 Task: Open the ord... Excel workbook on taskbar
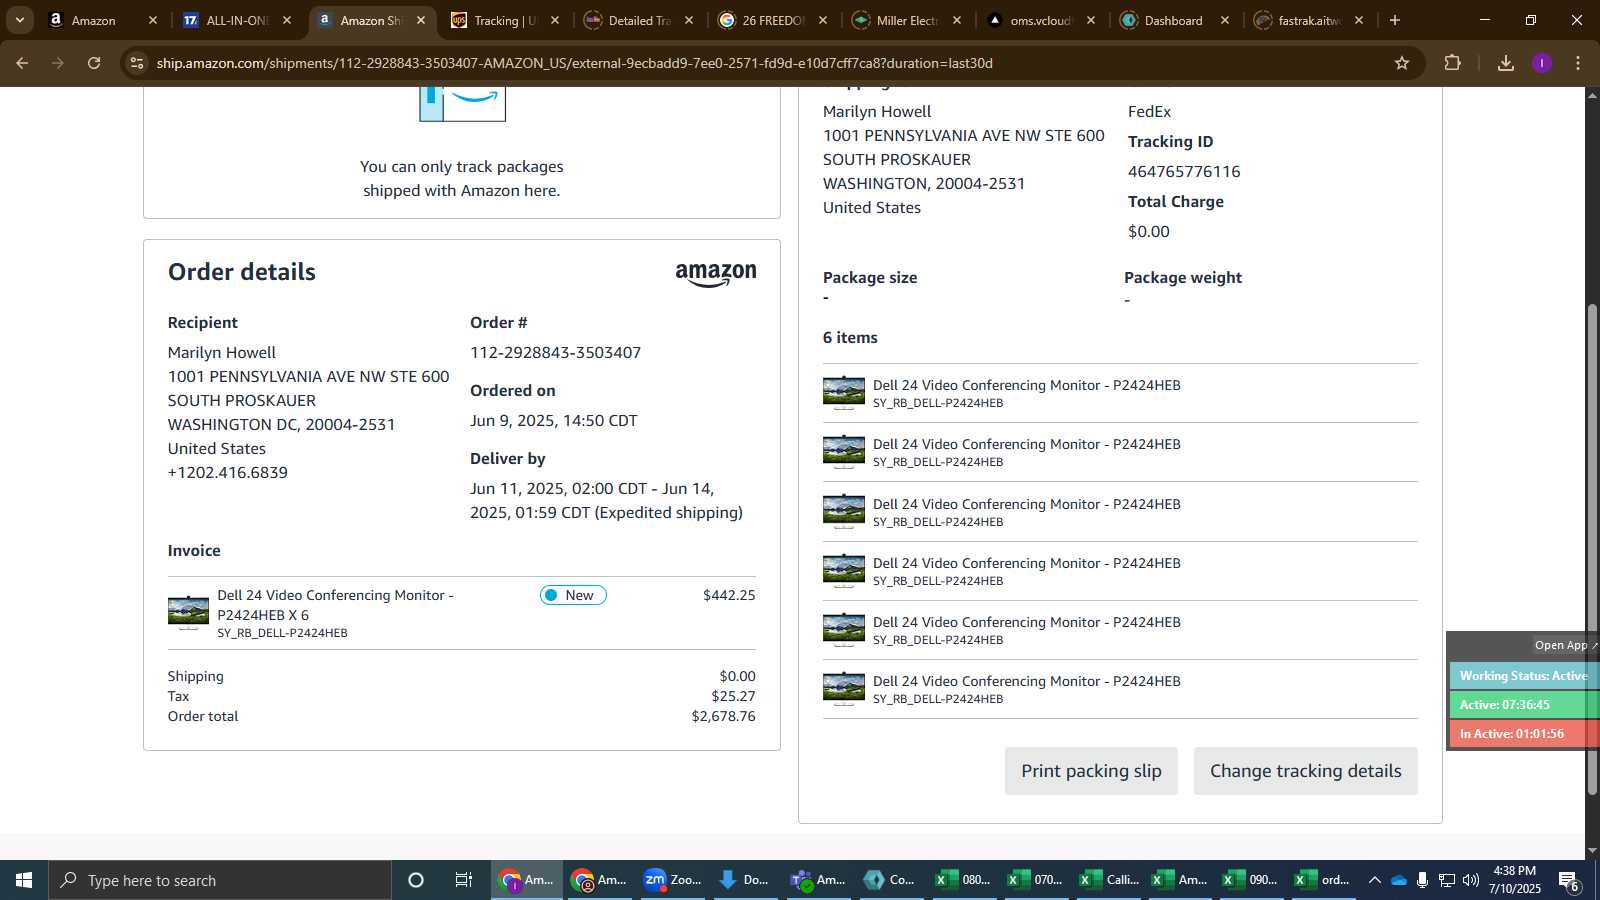tap(1323, 880)
